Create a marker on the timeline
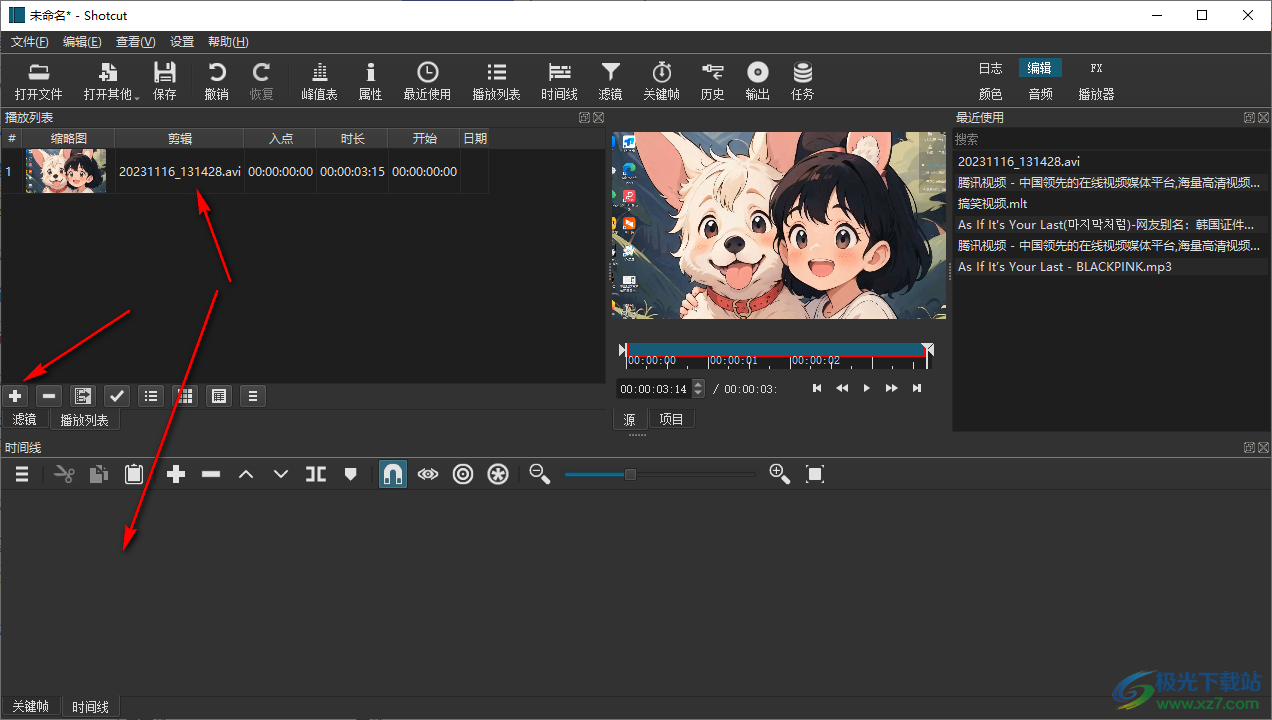1272x720 pixels. [350, 474]
